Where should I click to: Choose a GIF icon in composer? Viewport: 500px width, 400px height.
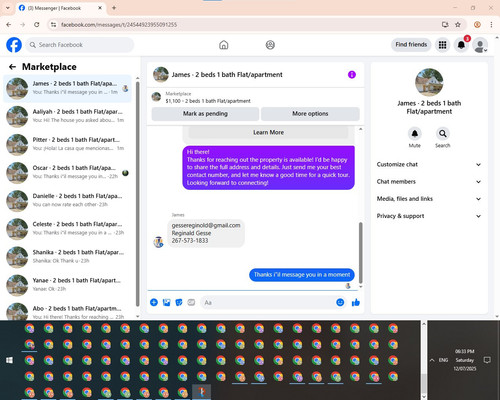pos(191,302)
